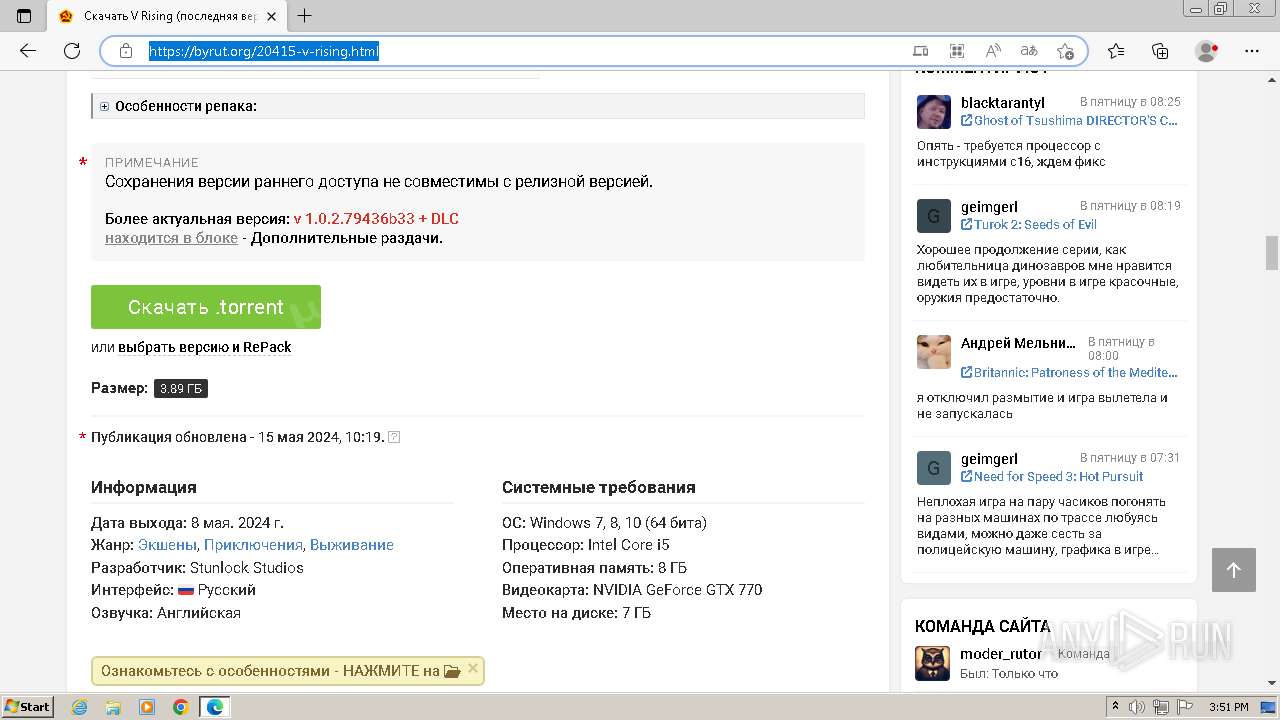Reload the page with the refresh icon
The width and height of the screenshot is (1280, 720).
pos(72,51)
